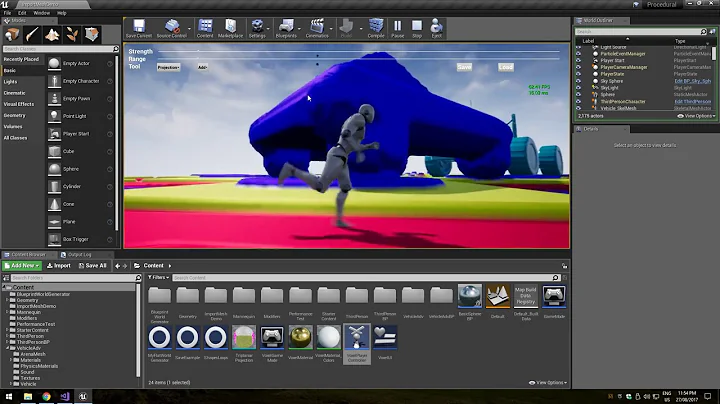Toggle visibility of Light Source actor
Screen dimensions: 720x404
pos(579,47)
